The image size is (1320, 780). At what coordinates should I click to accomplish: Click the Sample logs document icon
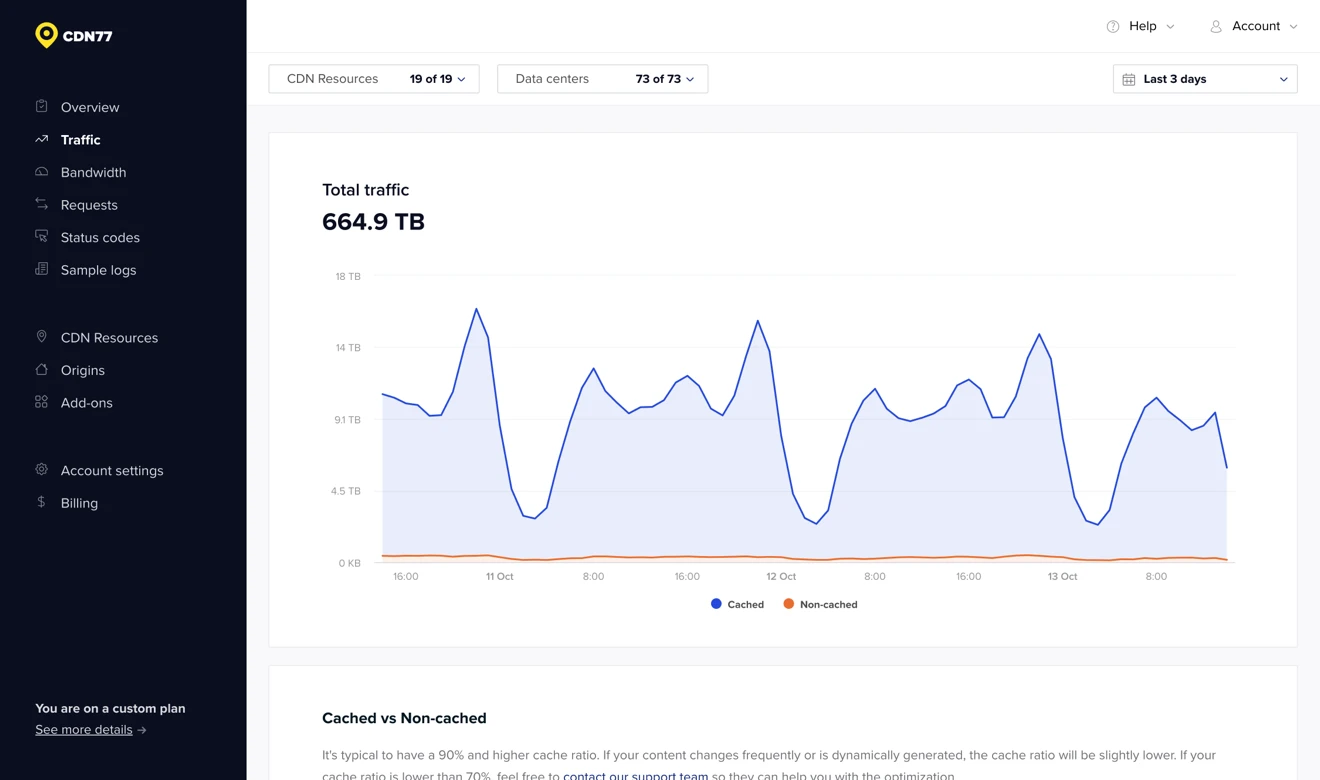(x=41, y=269)
